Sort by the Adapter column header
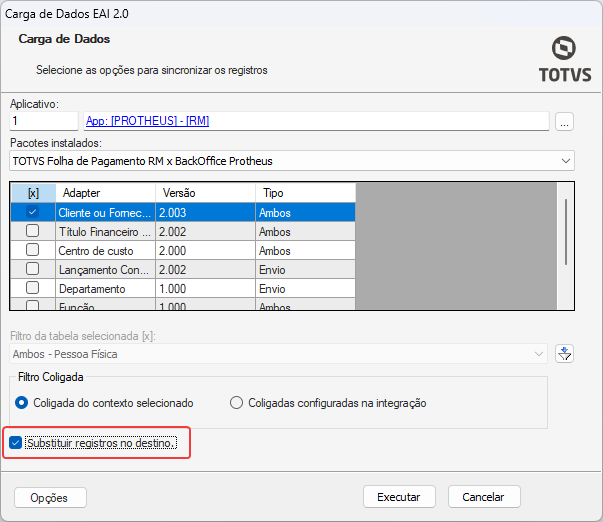603x522 pixels. click(x=106, y=193)
